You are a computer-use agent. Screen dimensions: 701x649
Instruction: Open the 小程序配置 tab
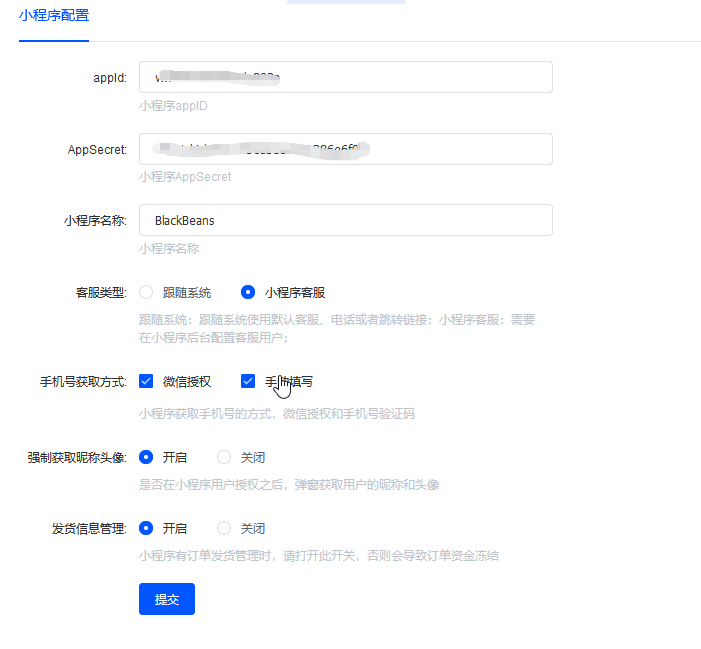click(53, 15)
